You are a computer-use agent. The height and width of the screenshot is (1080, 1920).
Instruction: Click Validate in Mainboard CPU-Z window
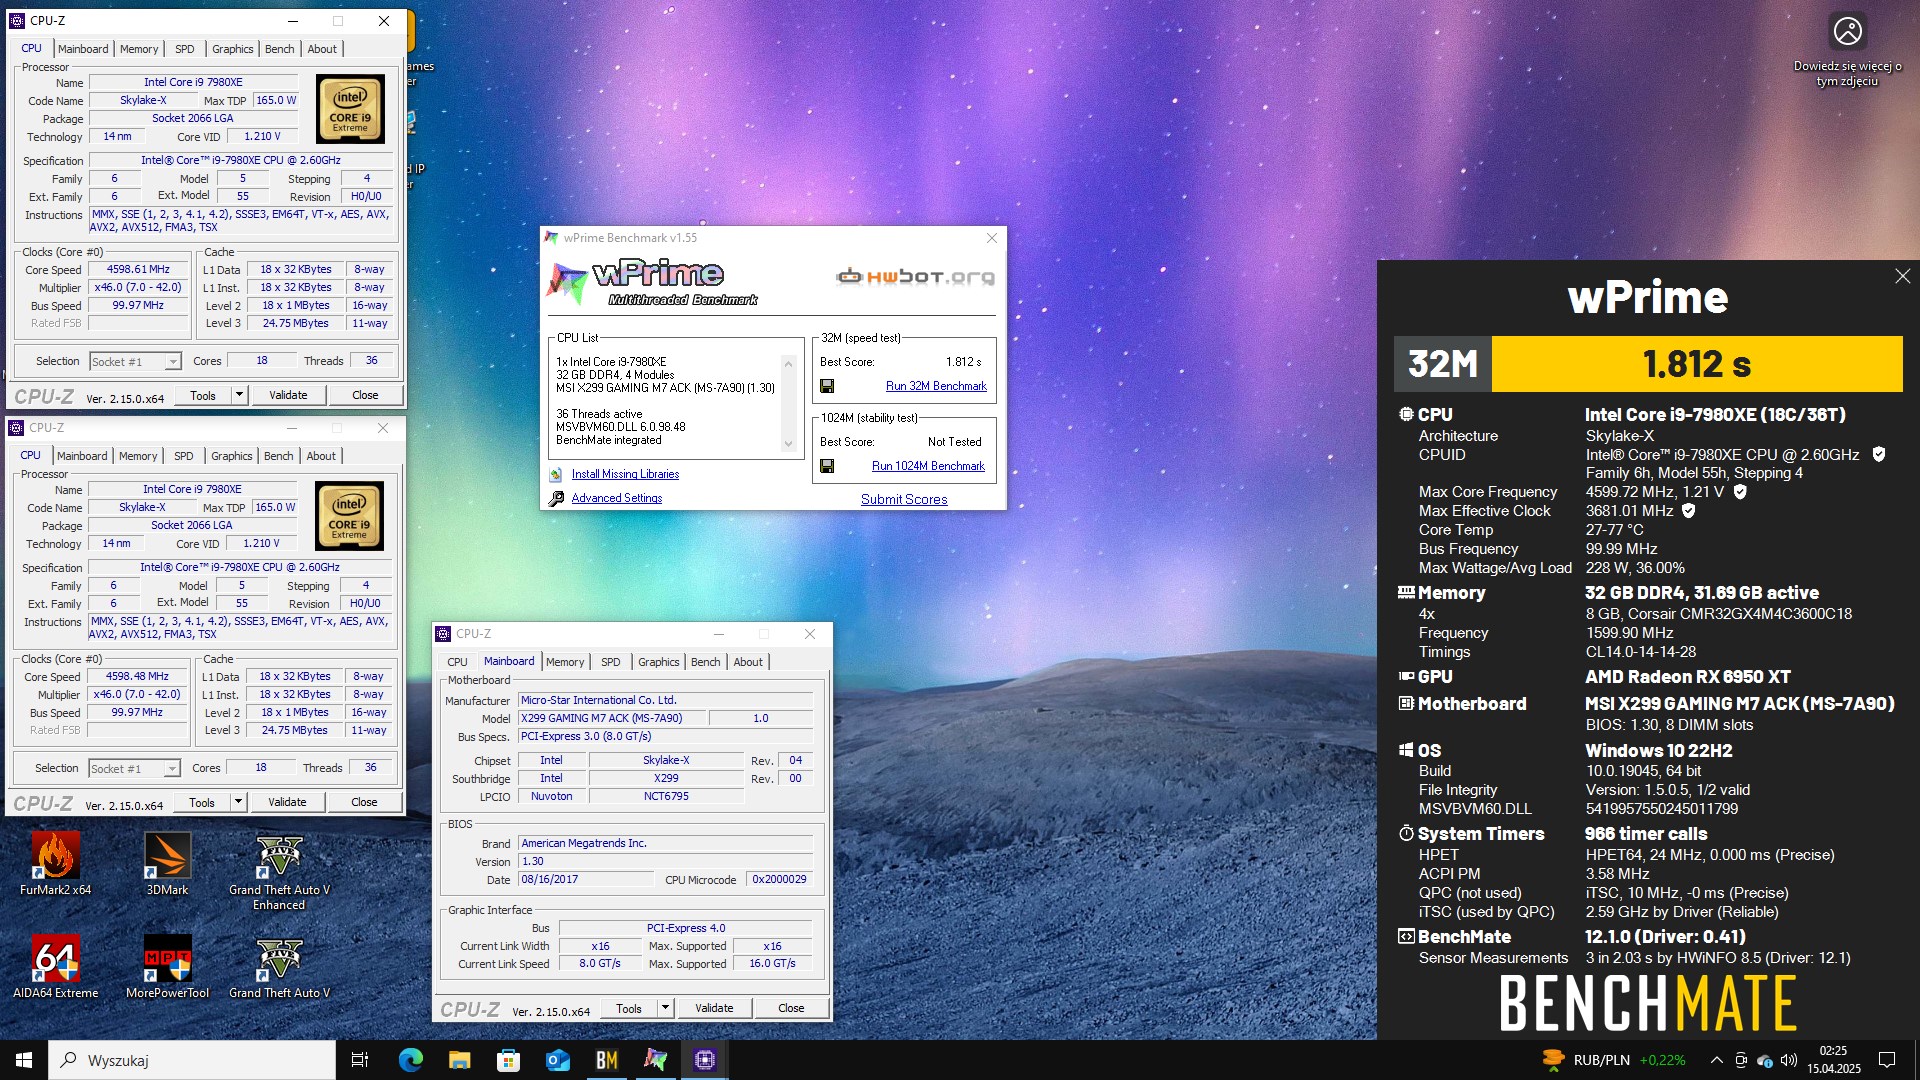point(714,1008)
